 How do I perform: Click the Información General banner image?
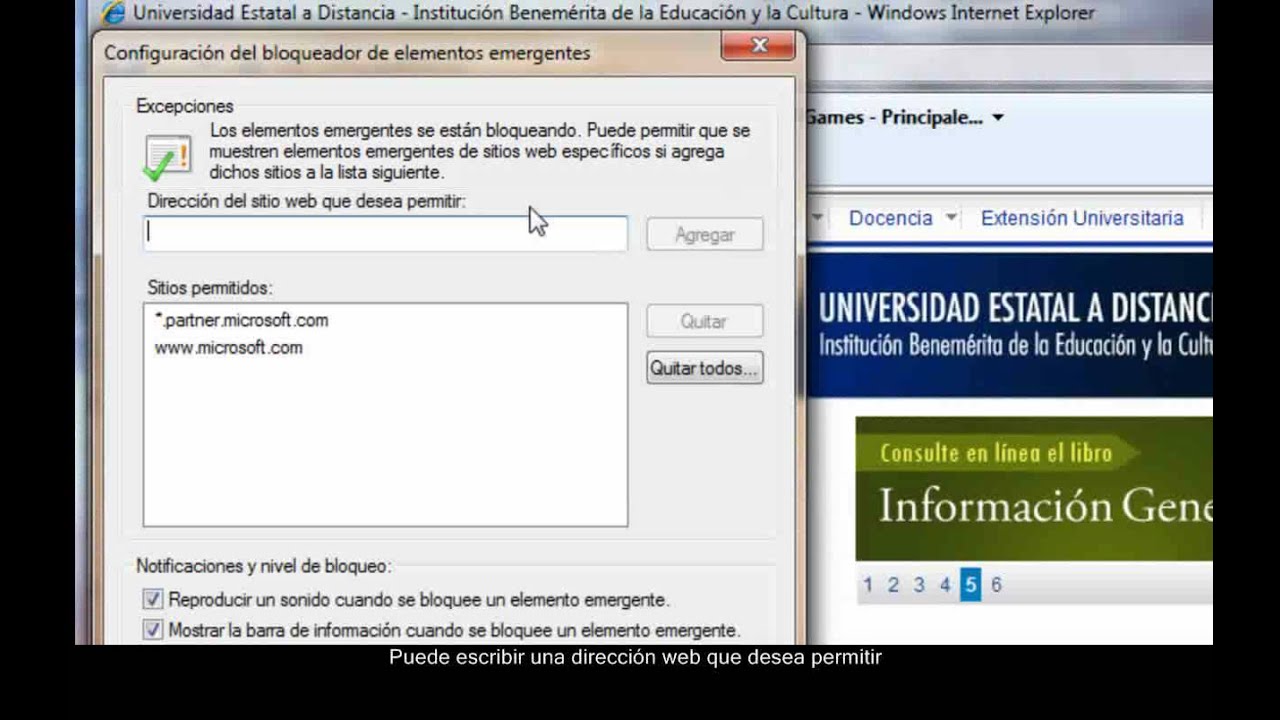point(1034,489)
